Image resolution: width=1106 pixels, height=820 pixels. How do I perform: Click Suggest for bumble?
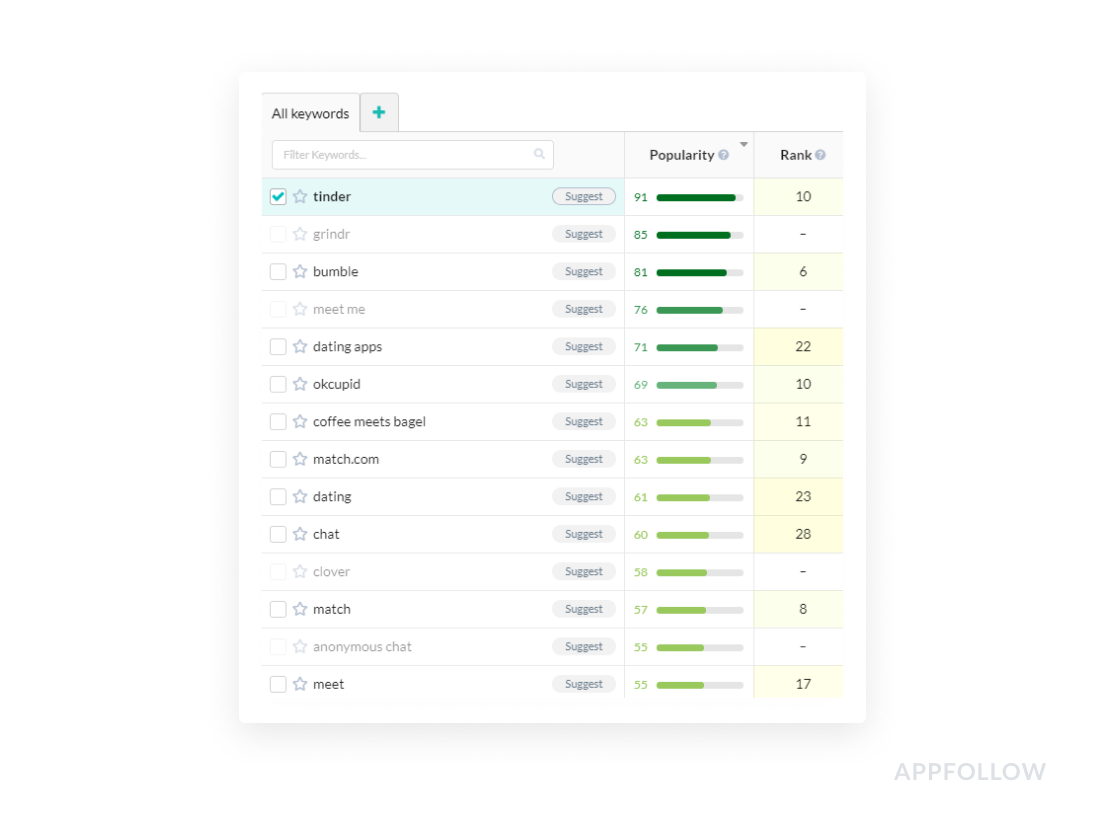tap(583, 271)
